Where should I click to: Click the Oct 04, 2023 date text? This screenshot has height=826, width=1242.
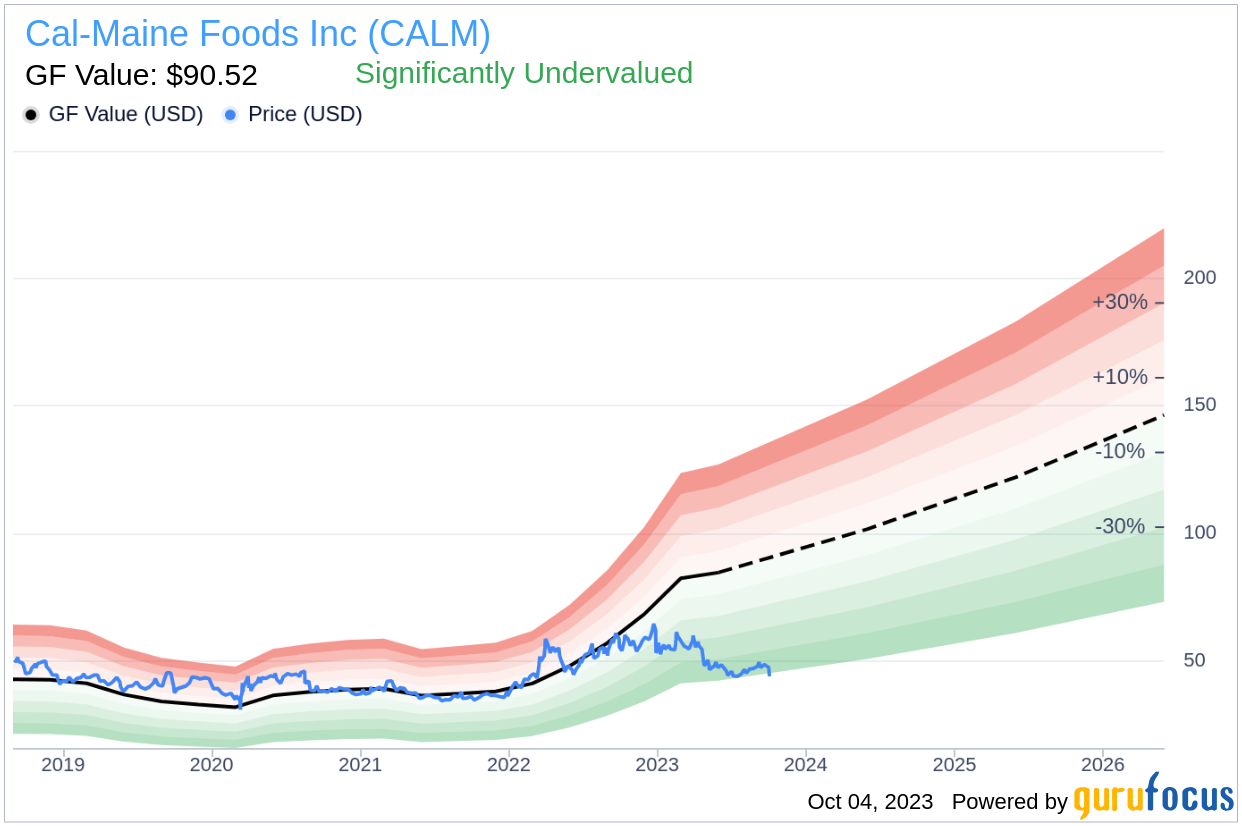pos(870,802)
